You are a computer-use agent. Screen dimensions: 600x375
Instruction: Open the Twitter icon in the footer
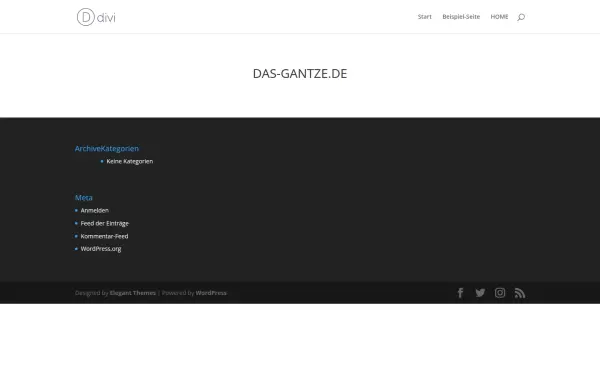tap(480, 293)
